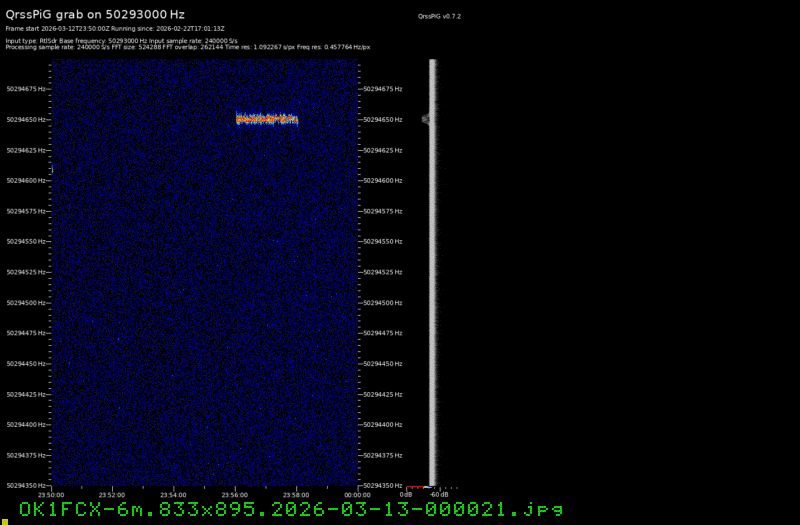
Task: Select the 23:58:00 time axis marker
Action: 296,494
